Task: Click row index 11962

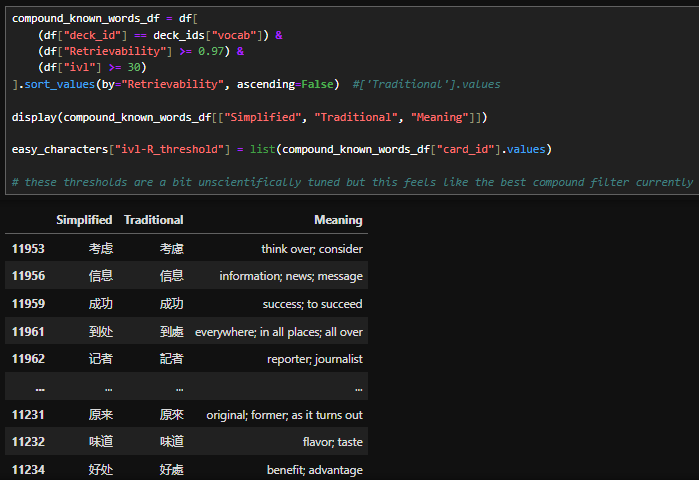Action: pyautogui.click(x=29, y=359)
